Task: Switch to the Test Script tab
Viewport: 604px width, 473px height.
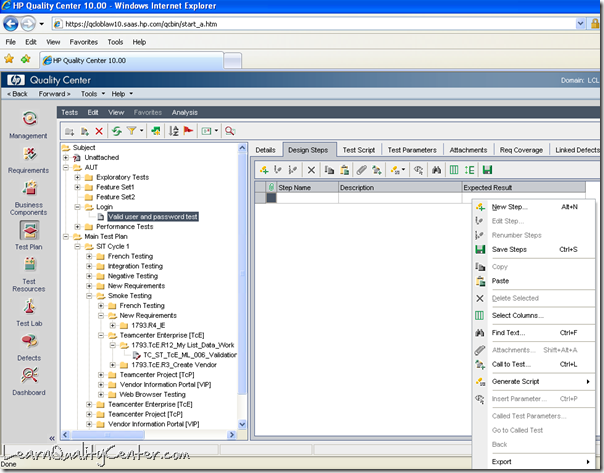Action: 359,150
